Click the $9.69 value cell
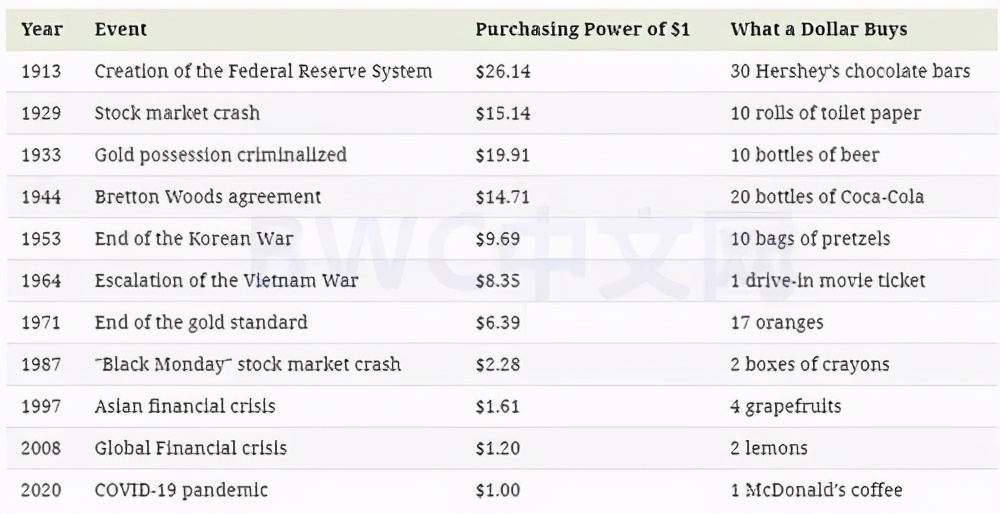The image size is (1000, 514). point(498,239)
